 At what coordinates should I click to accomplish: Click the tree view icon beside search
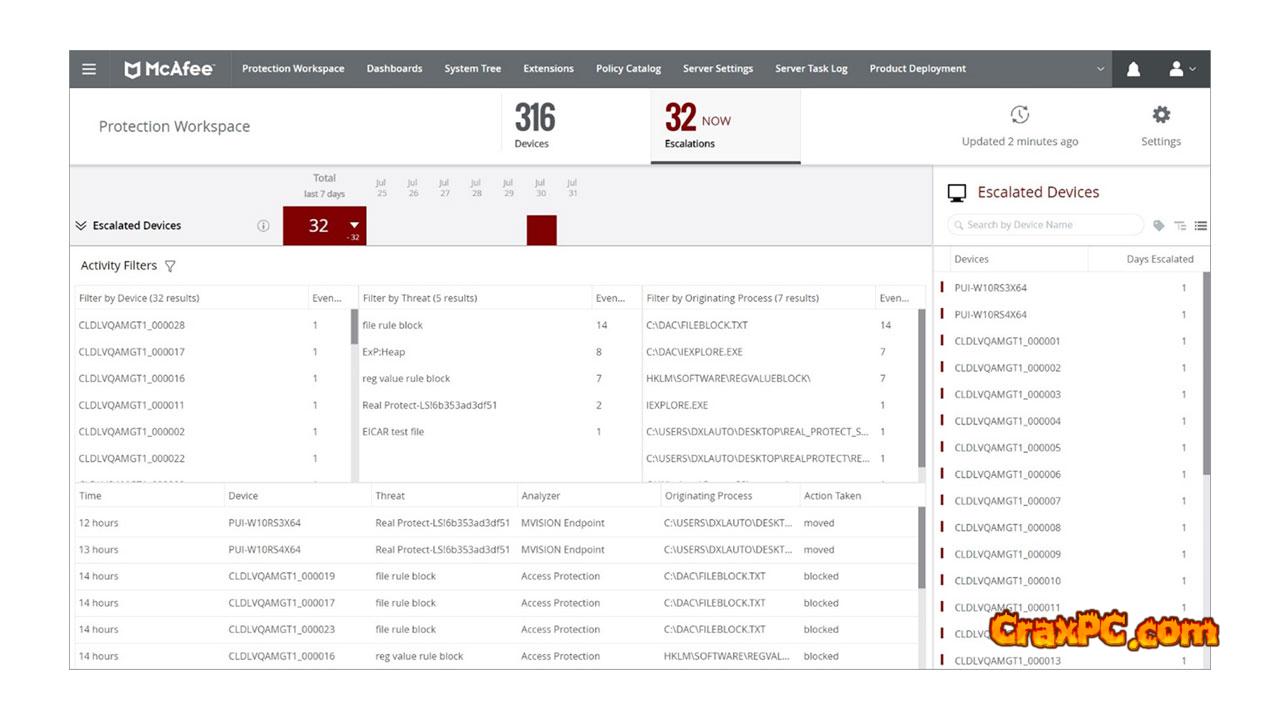(x=1180, y=226)
